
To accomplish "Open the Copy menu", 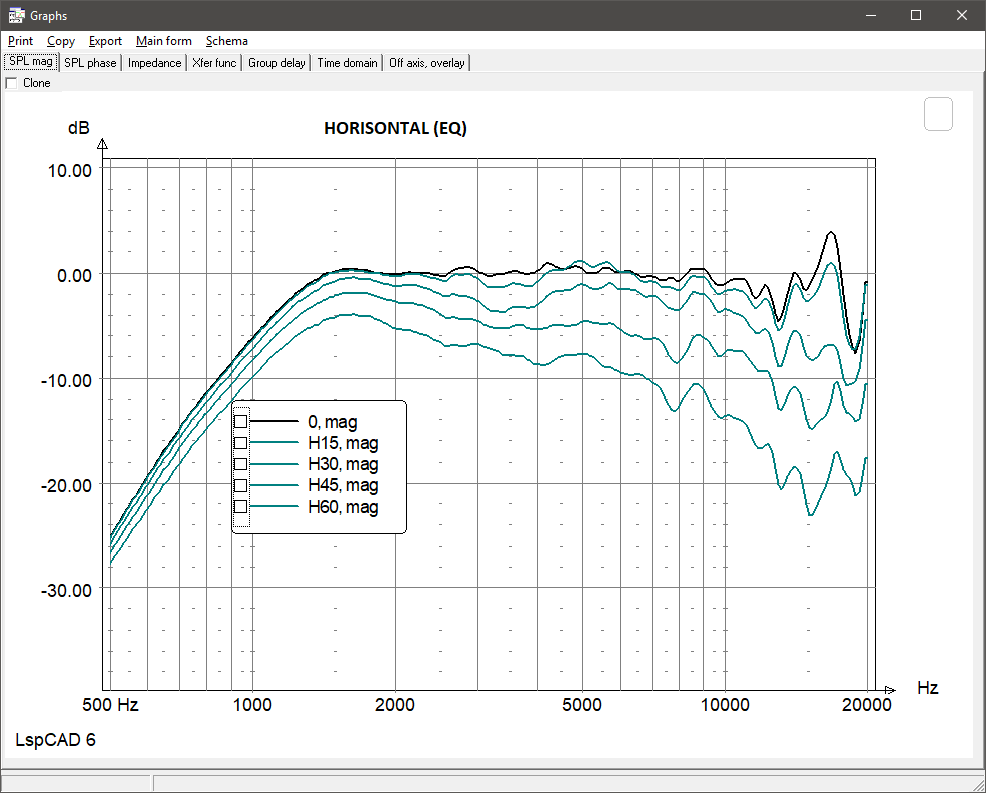I will click(x=61, y=41).
